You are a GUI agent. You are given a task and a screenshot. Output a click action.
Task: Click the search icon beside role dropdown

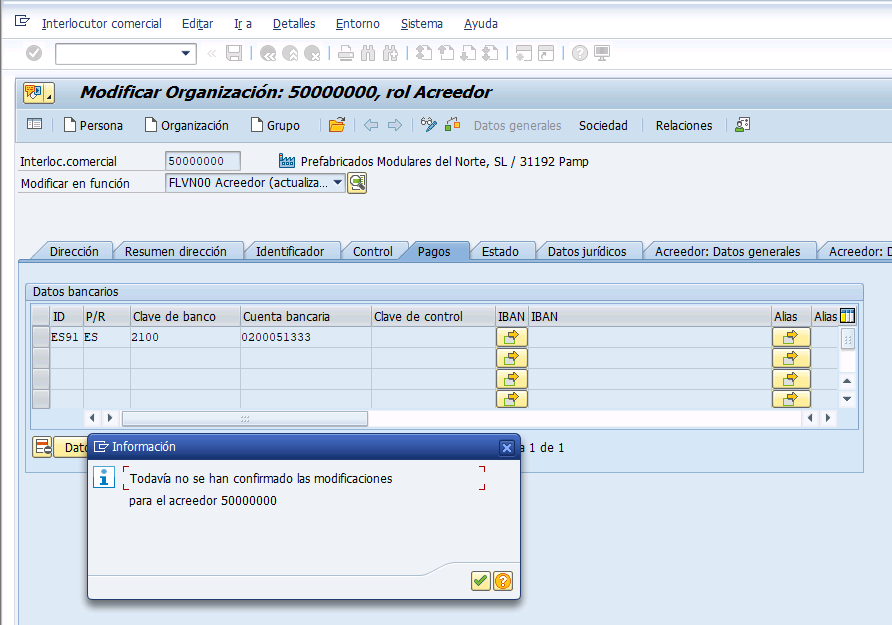pyautogui.click(x=357, y=183)
